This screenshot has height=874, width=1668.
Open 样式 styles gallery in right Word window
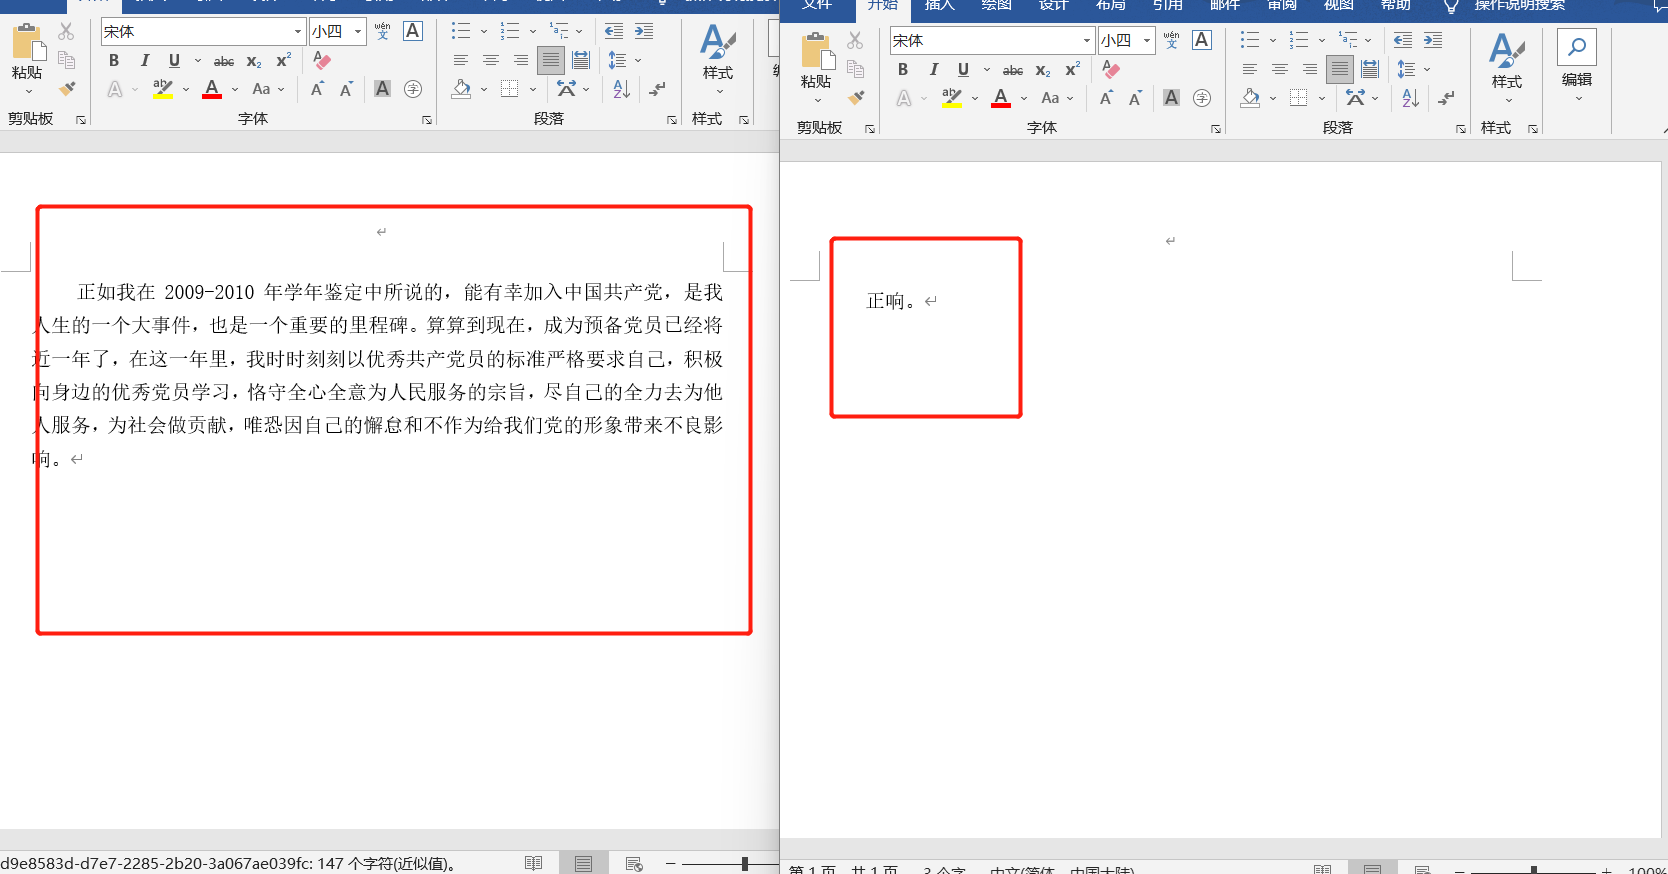click(1507, 69)
